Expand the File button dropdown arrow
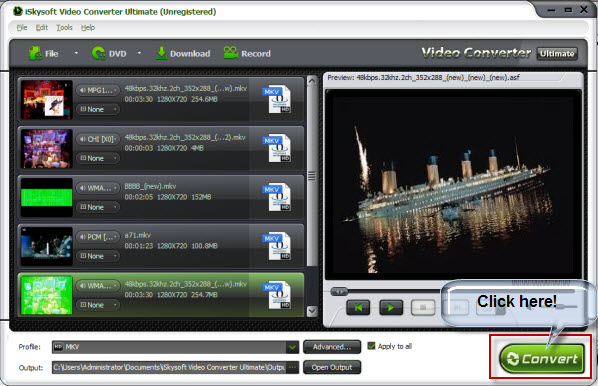Screen dimensions: 598x386 point(76,53)
